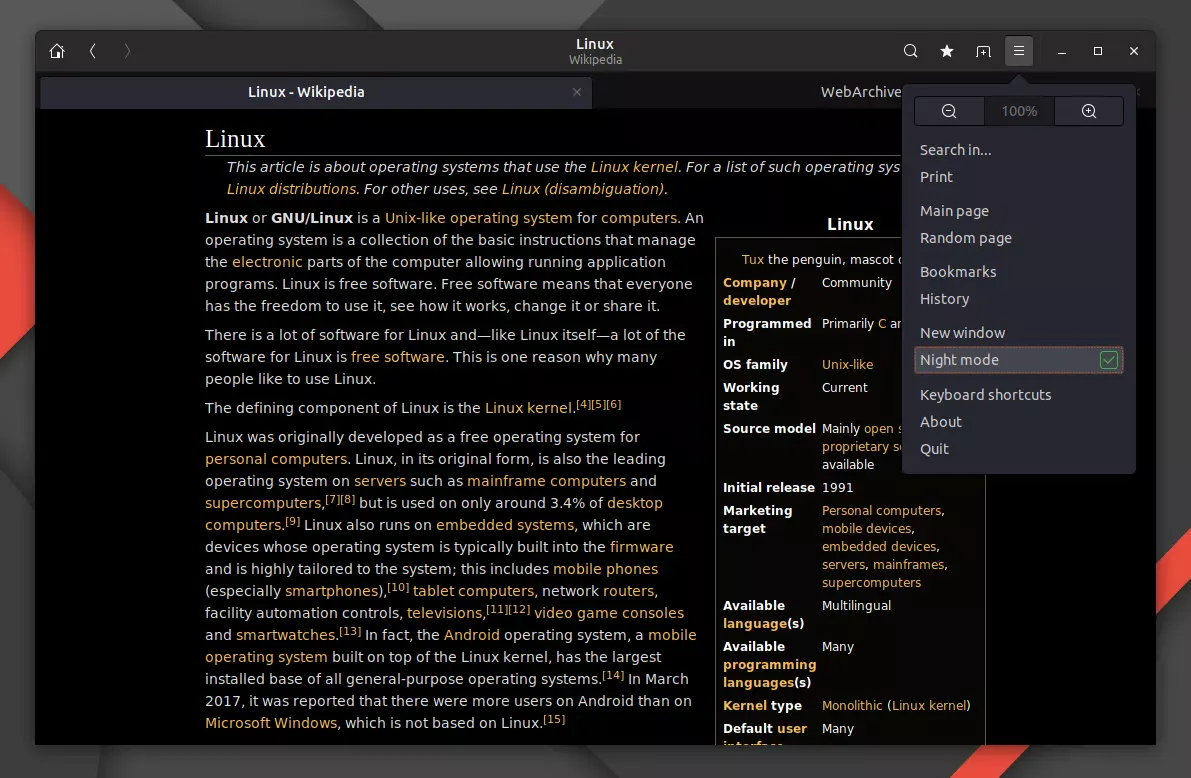
Task: Open a new tab with the plus icon
Action: 983,51
